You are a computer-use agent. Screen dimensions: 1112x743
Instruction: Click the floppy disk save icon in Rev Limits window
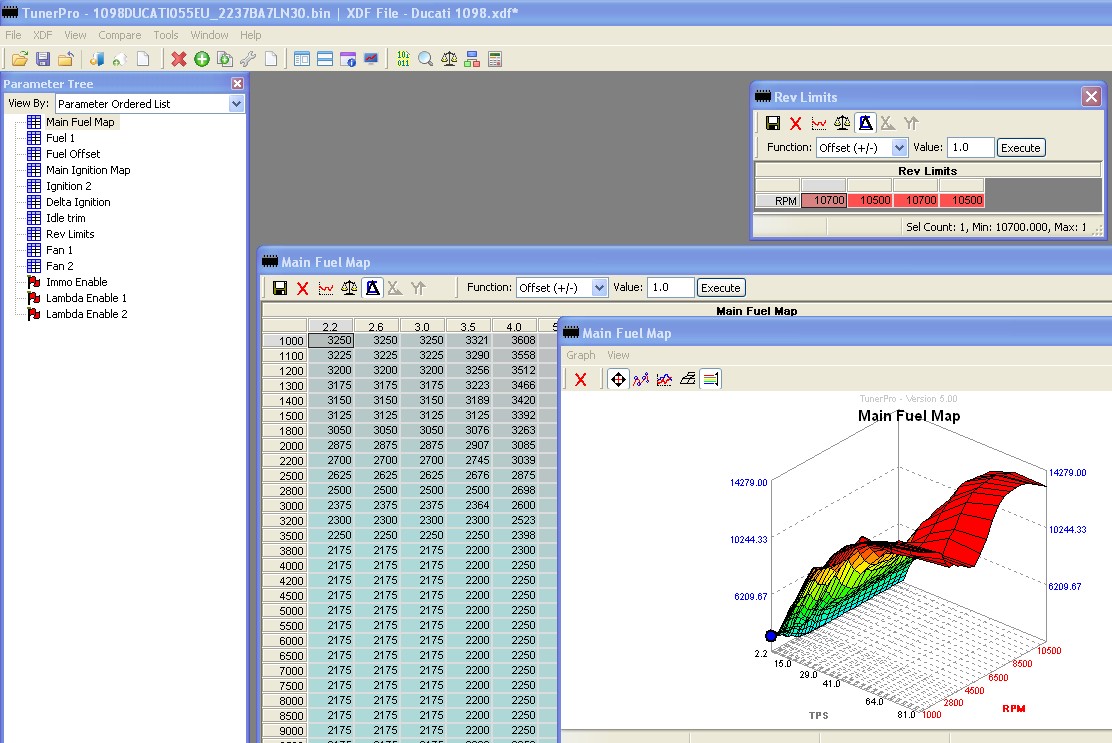[x=773, y=123]
